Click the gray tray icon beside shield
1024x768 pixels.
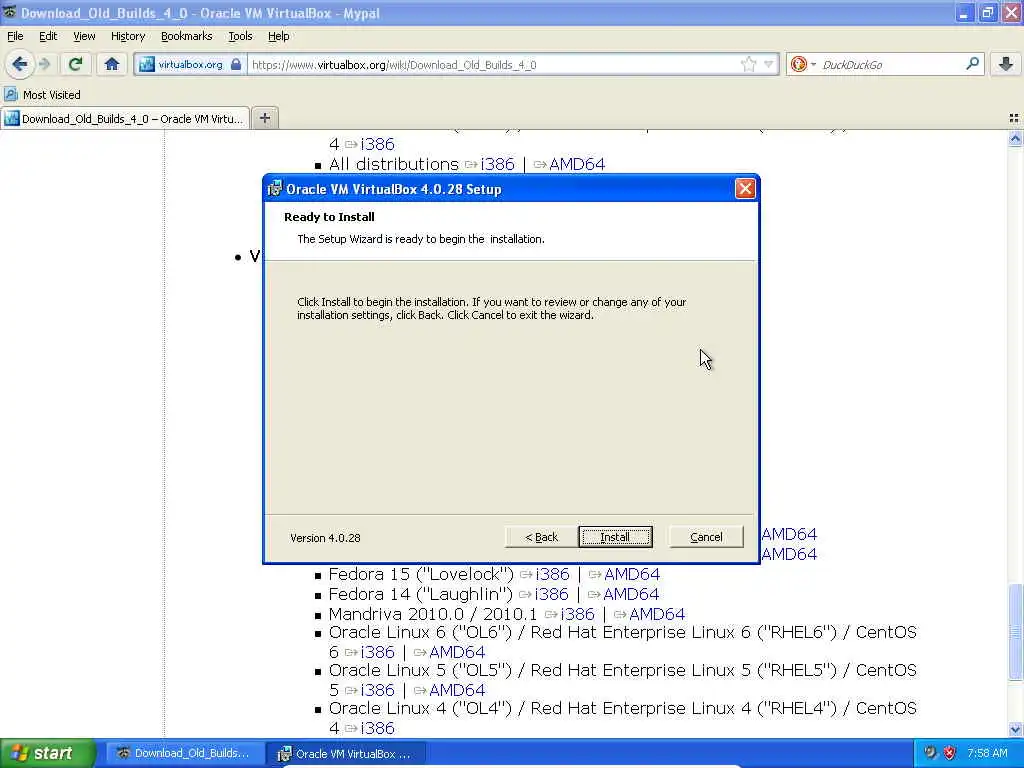tap(930, 753)
